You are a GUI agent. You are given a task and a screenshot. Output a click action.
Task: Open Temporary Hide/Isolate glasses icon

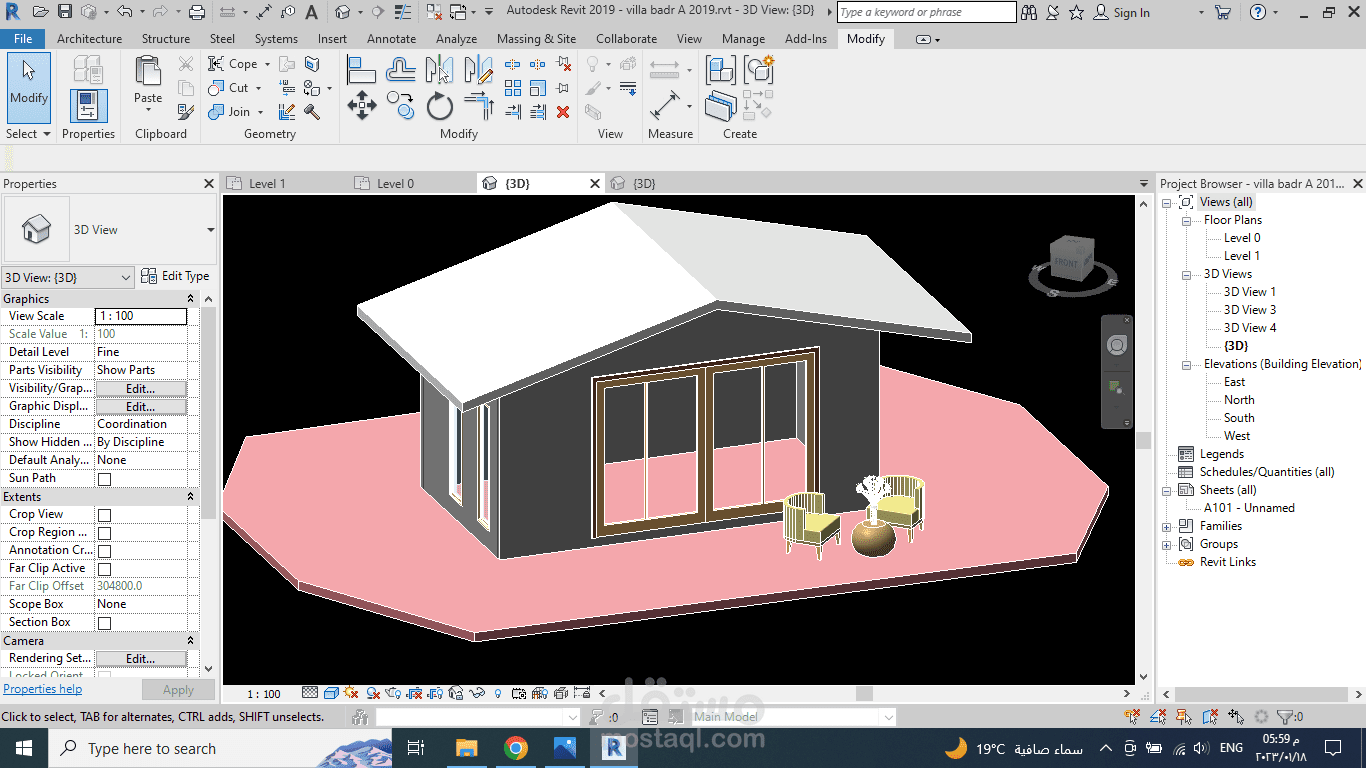(478, 692)
